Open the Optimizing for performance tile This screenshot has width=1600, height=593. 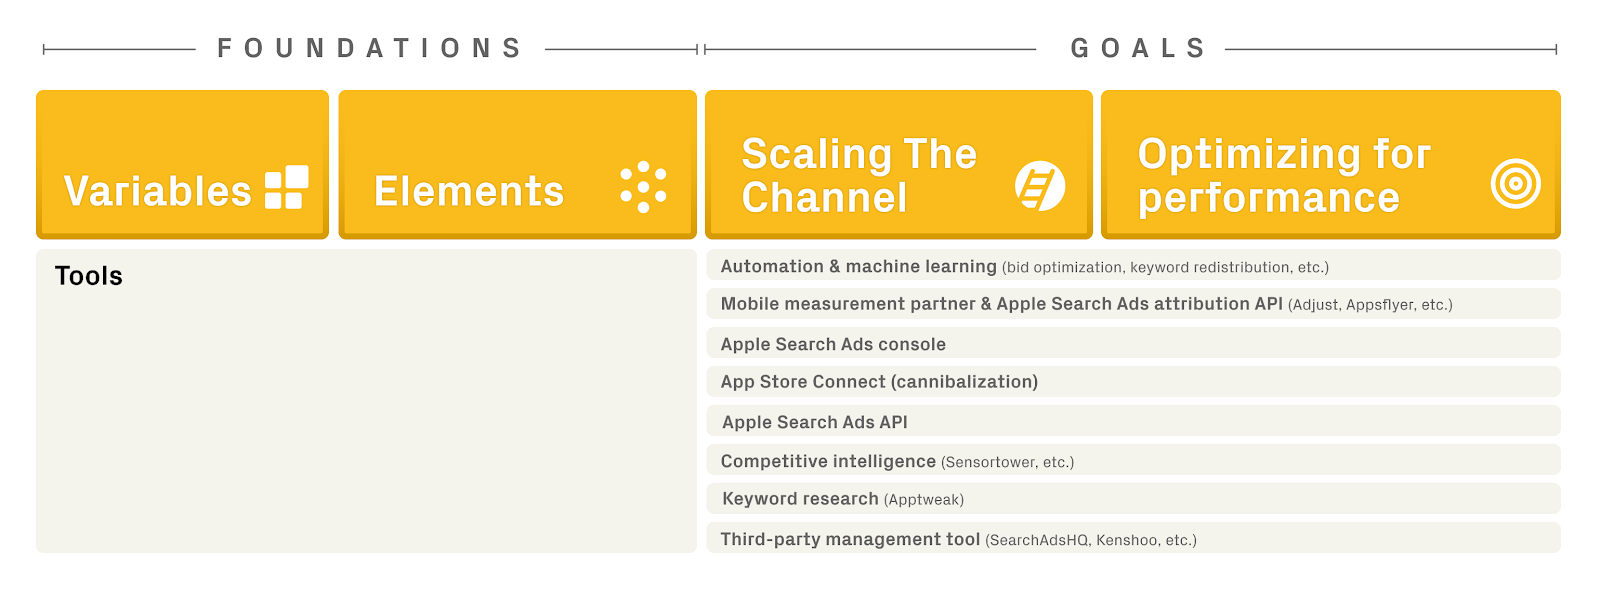pos(1330,164)
